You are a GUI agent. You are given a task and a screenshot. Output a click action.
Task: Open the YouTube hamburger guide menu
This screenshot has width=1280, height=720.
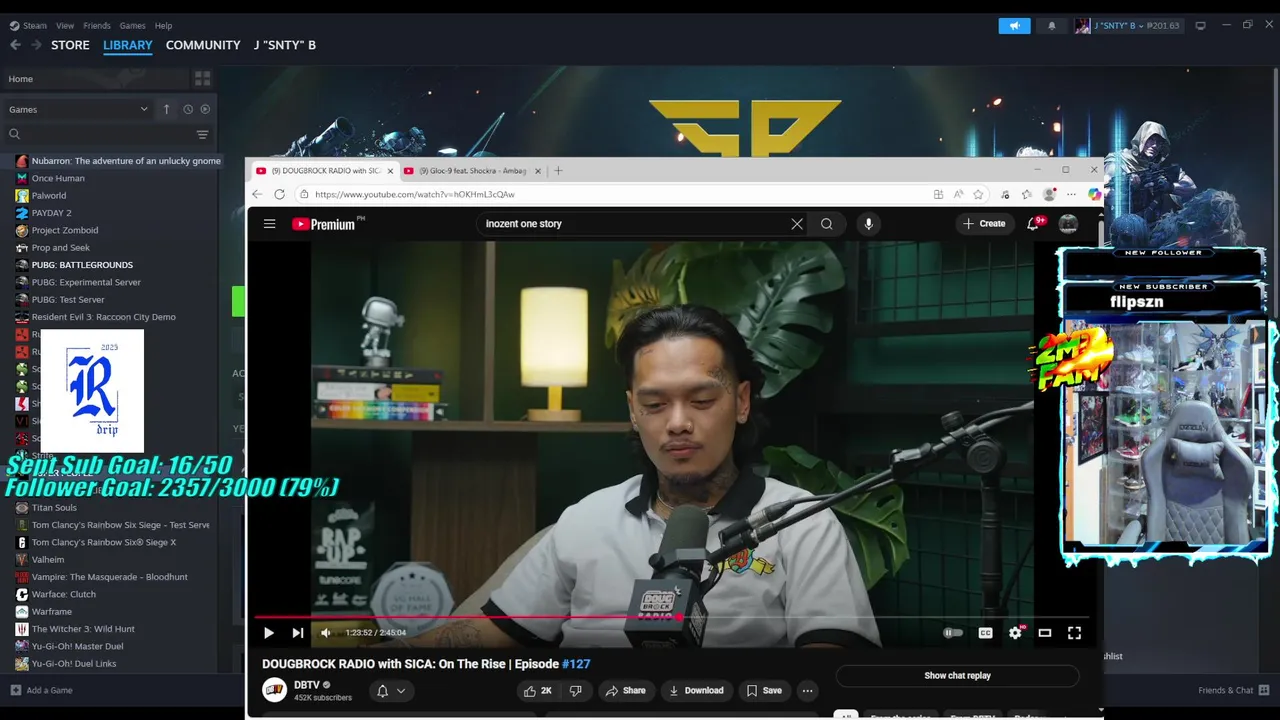coord(269,224)
